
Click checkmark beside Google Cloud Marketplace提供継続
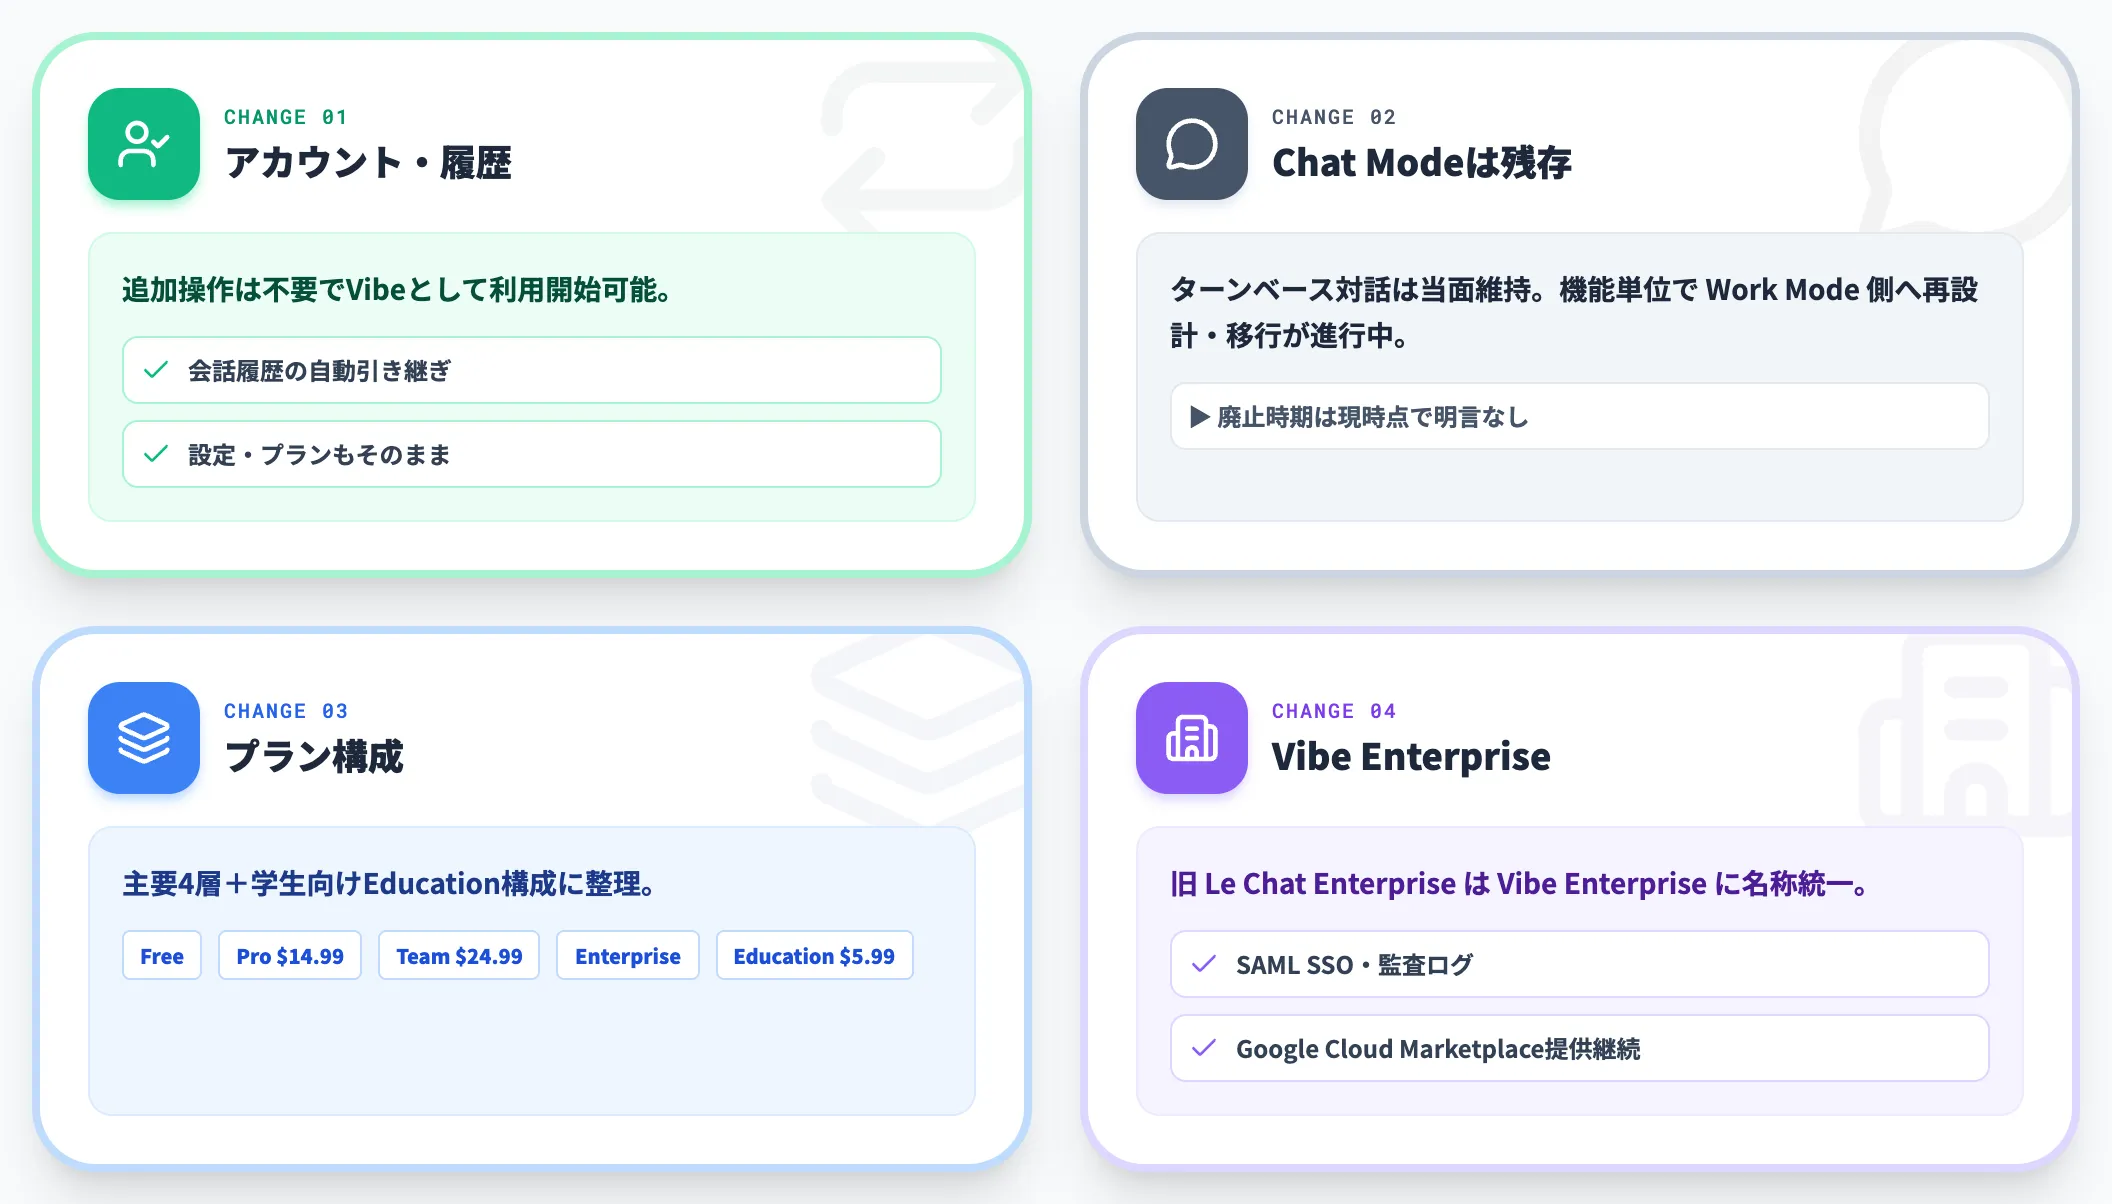point(1204,1048)
